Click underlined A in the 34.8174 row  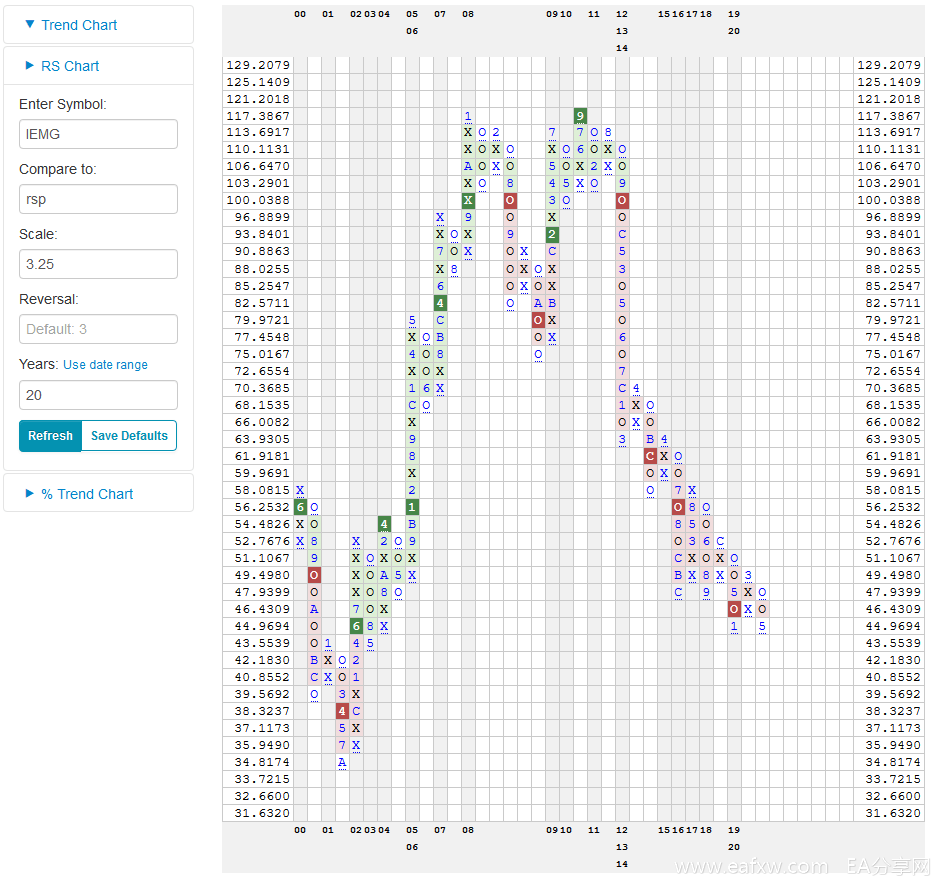coord(342,762)
